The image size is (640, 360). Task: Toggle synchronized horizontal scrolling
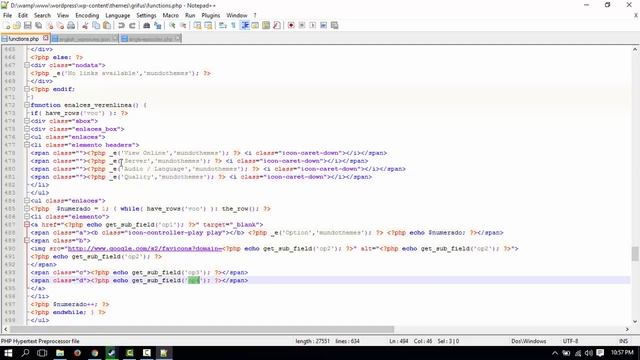click(x=208, y=25)
